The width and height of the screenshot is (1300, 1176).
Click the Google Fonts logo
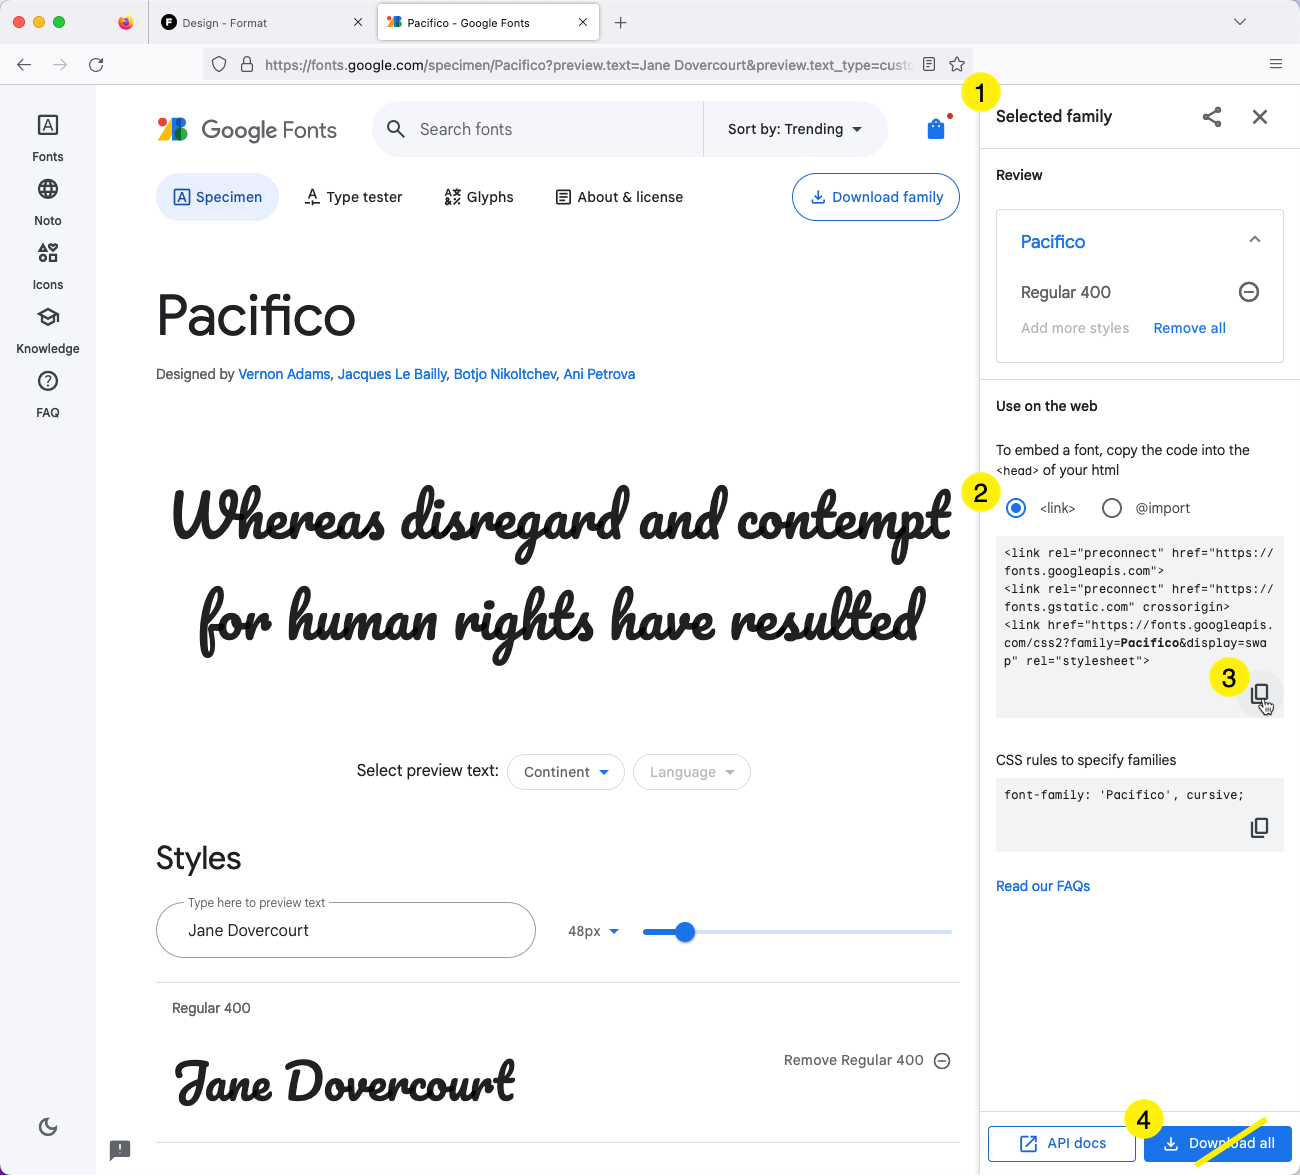pyautogui.click(x=247, y=129)
